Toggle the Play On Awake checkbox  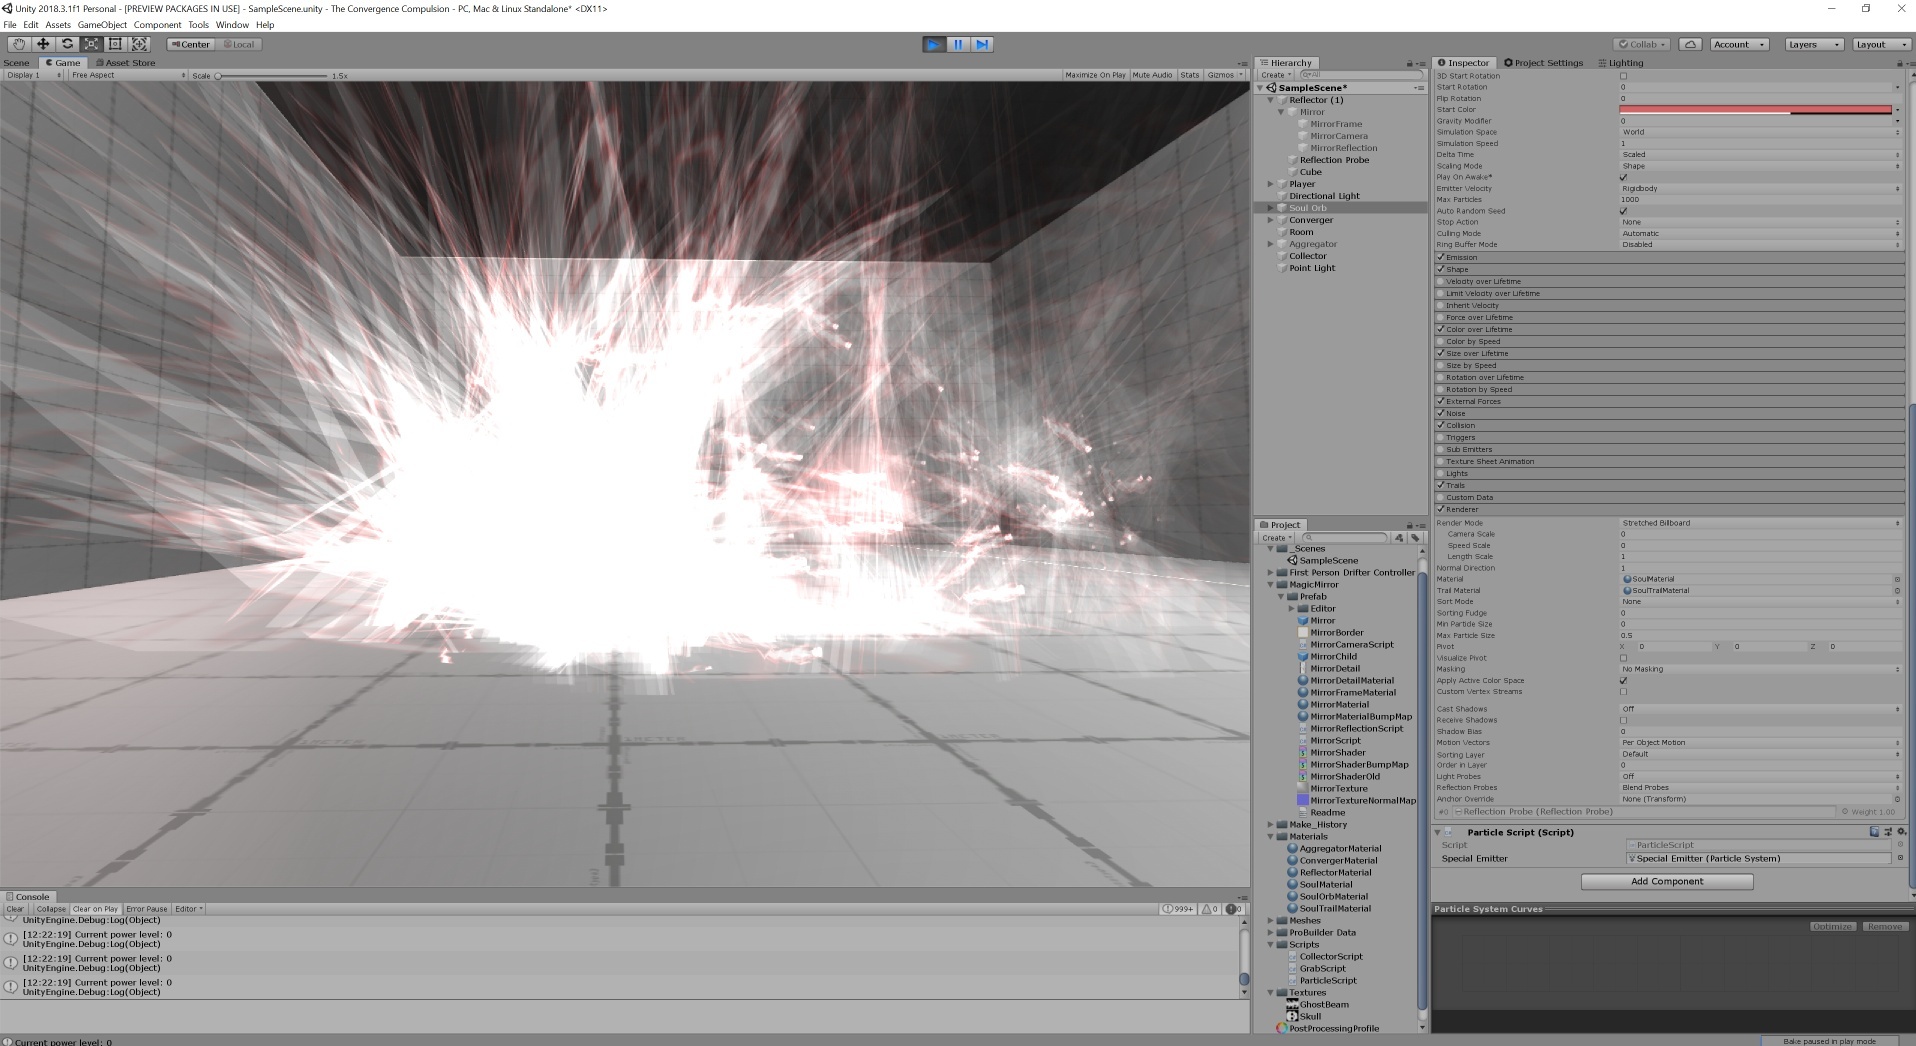point(1623,177)
